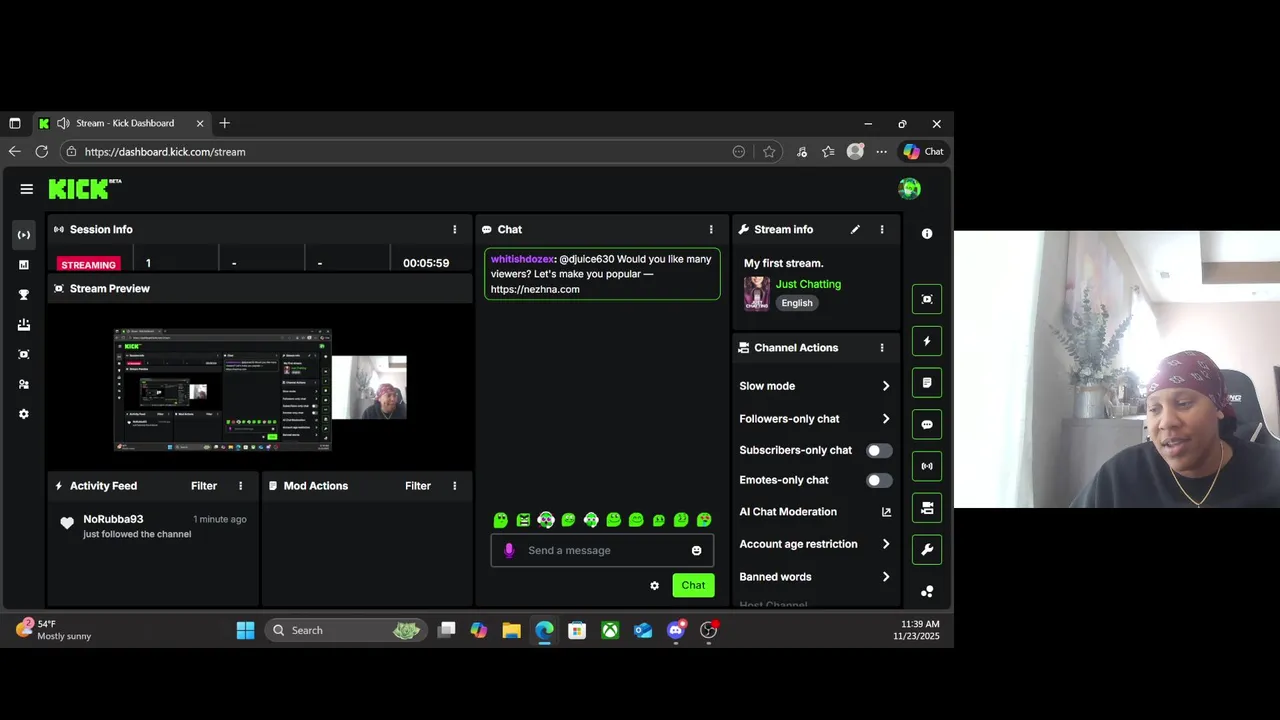Click the info circle icon above widget bar
This screenshot has height=720, width=1280.
[927, 233]
